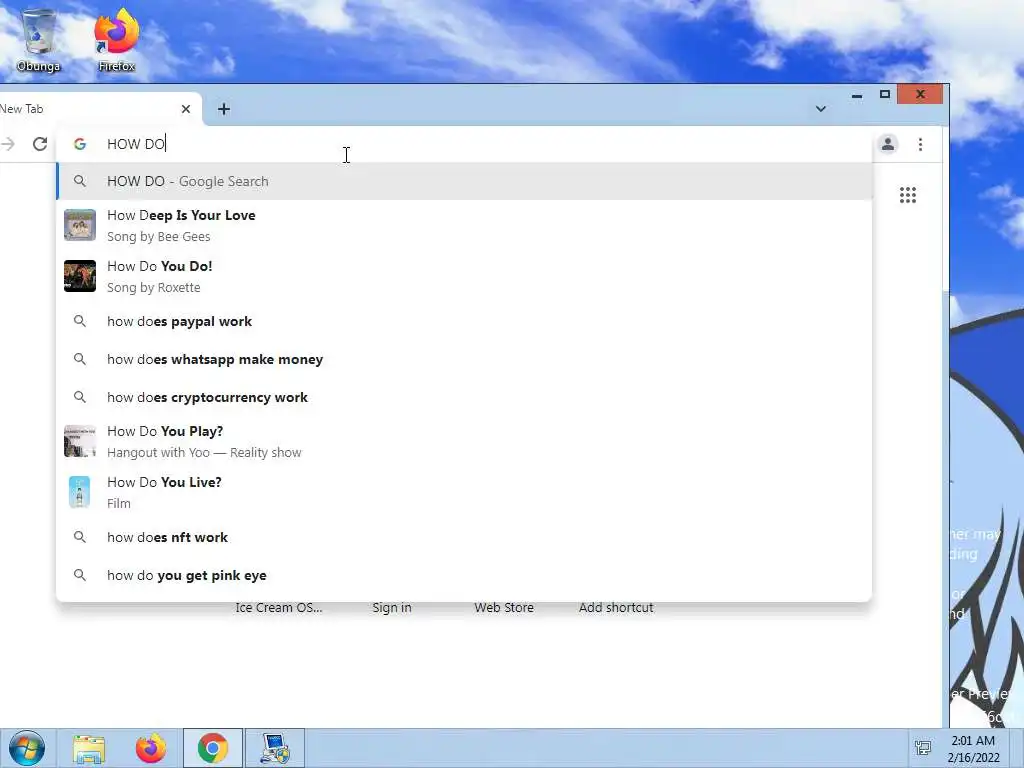Select how does cryptocurrency work suggestion
Screen dimensions: 1024x768
point(464,397)
